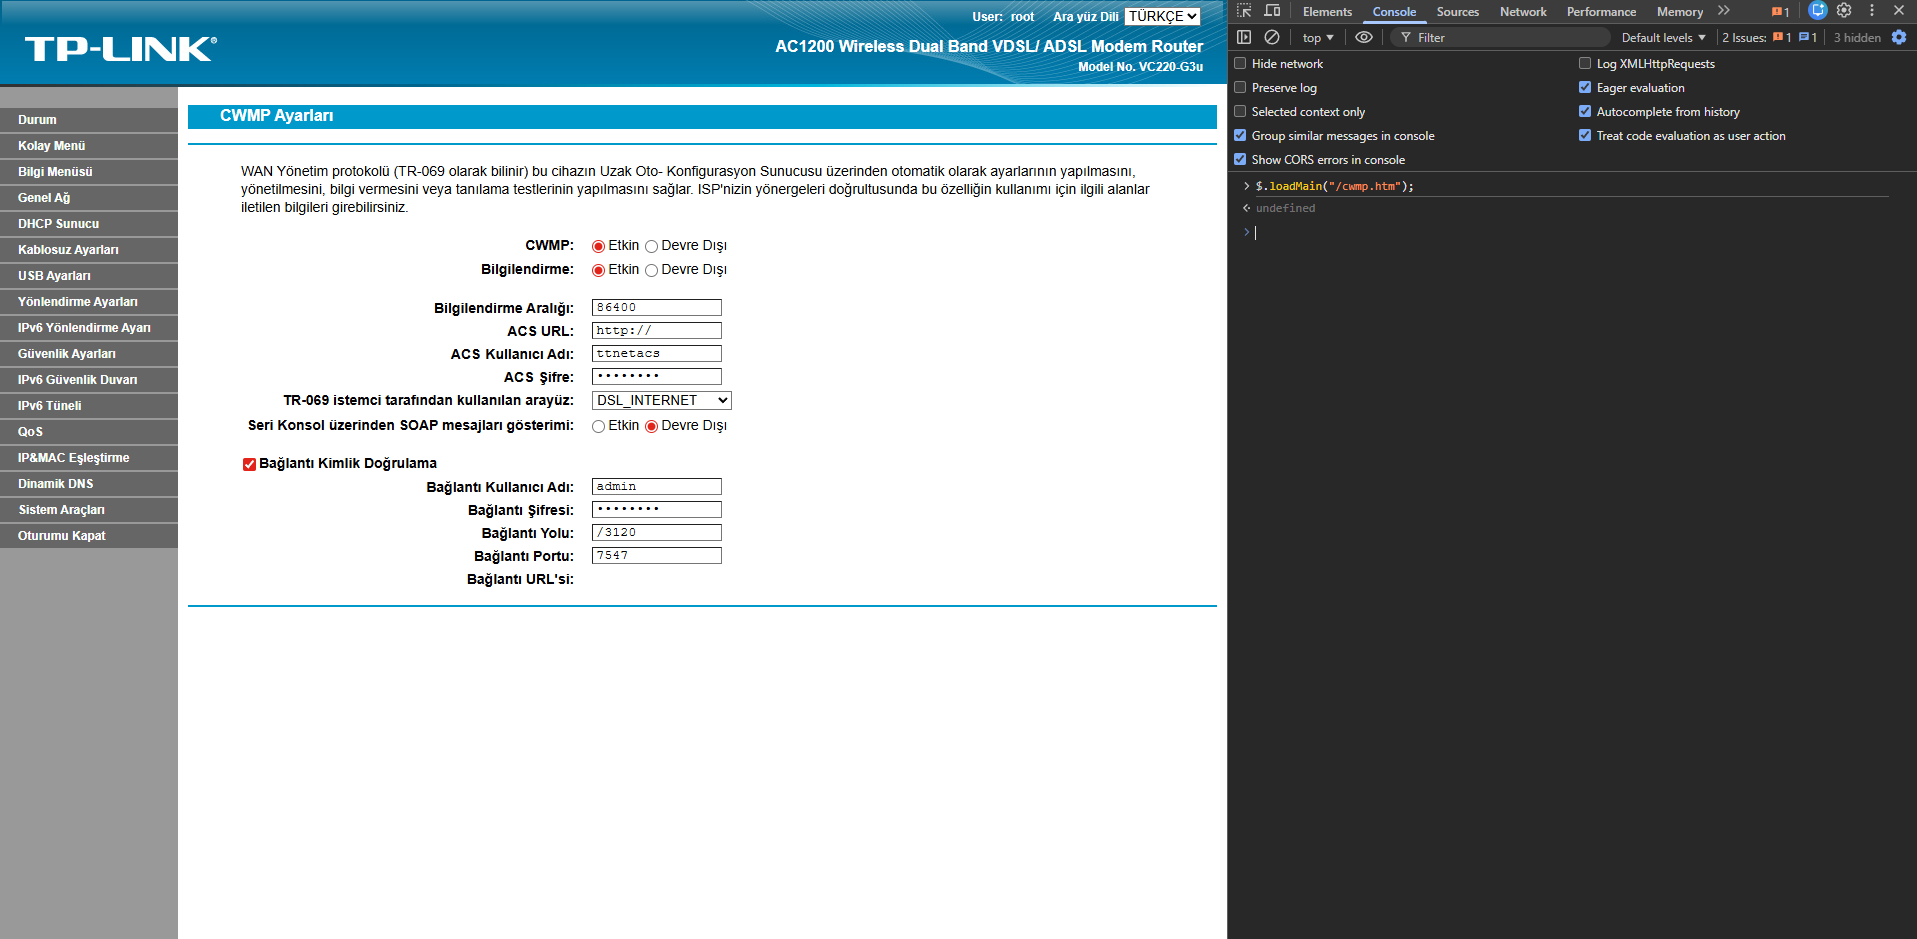Viewport: 1917px width, 939px height.
Task: Uncheck Show CORS errors in console
Action: [1240, 159]
